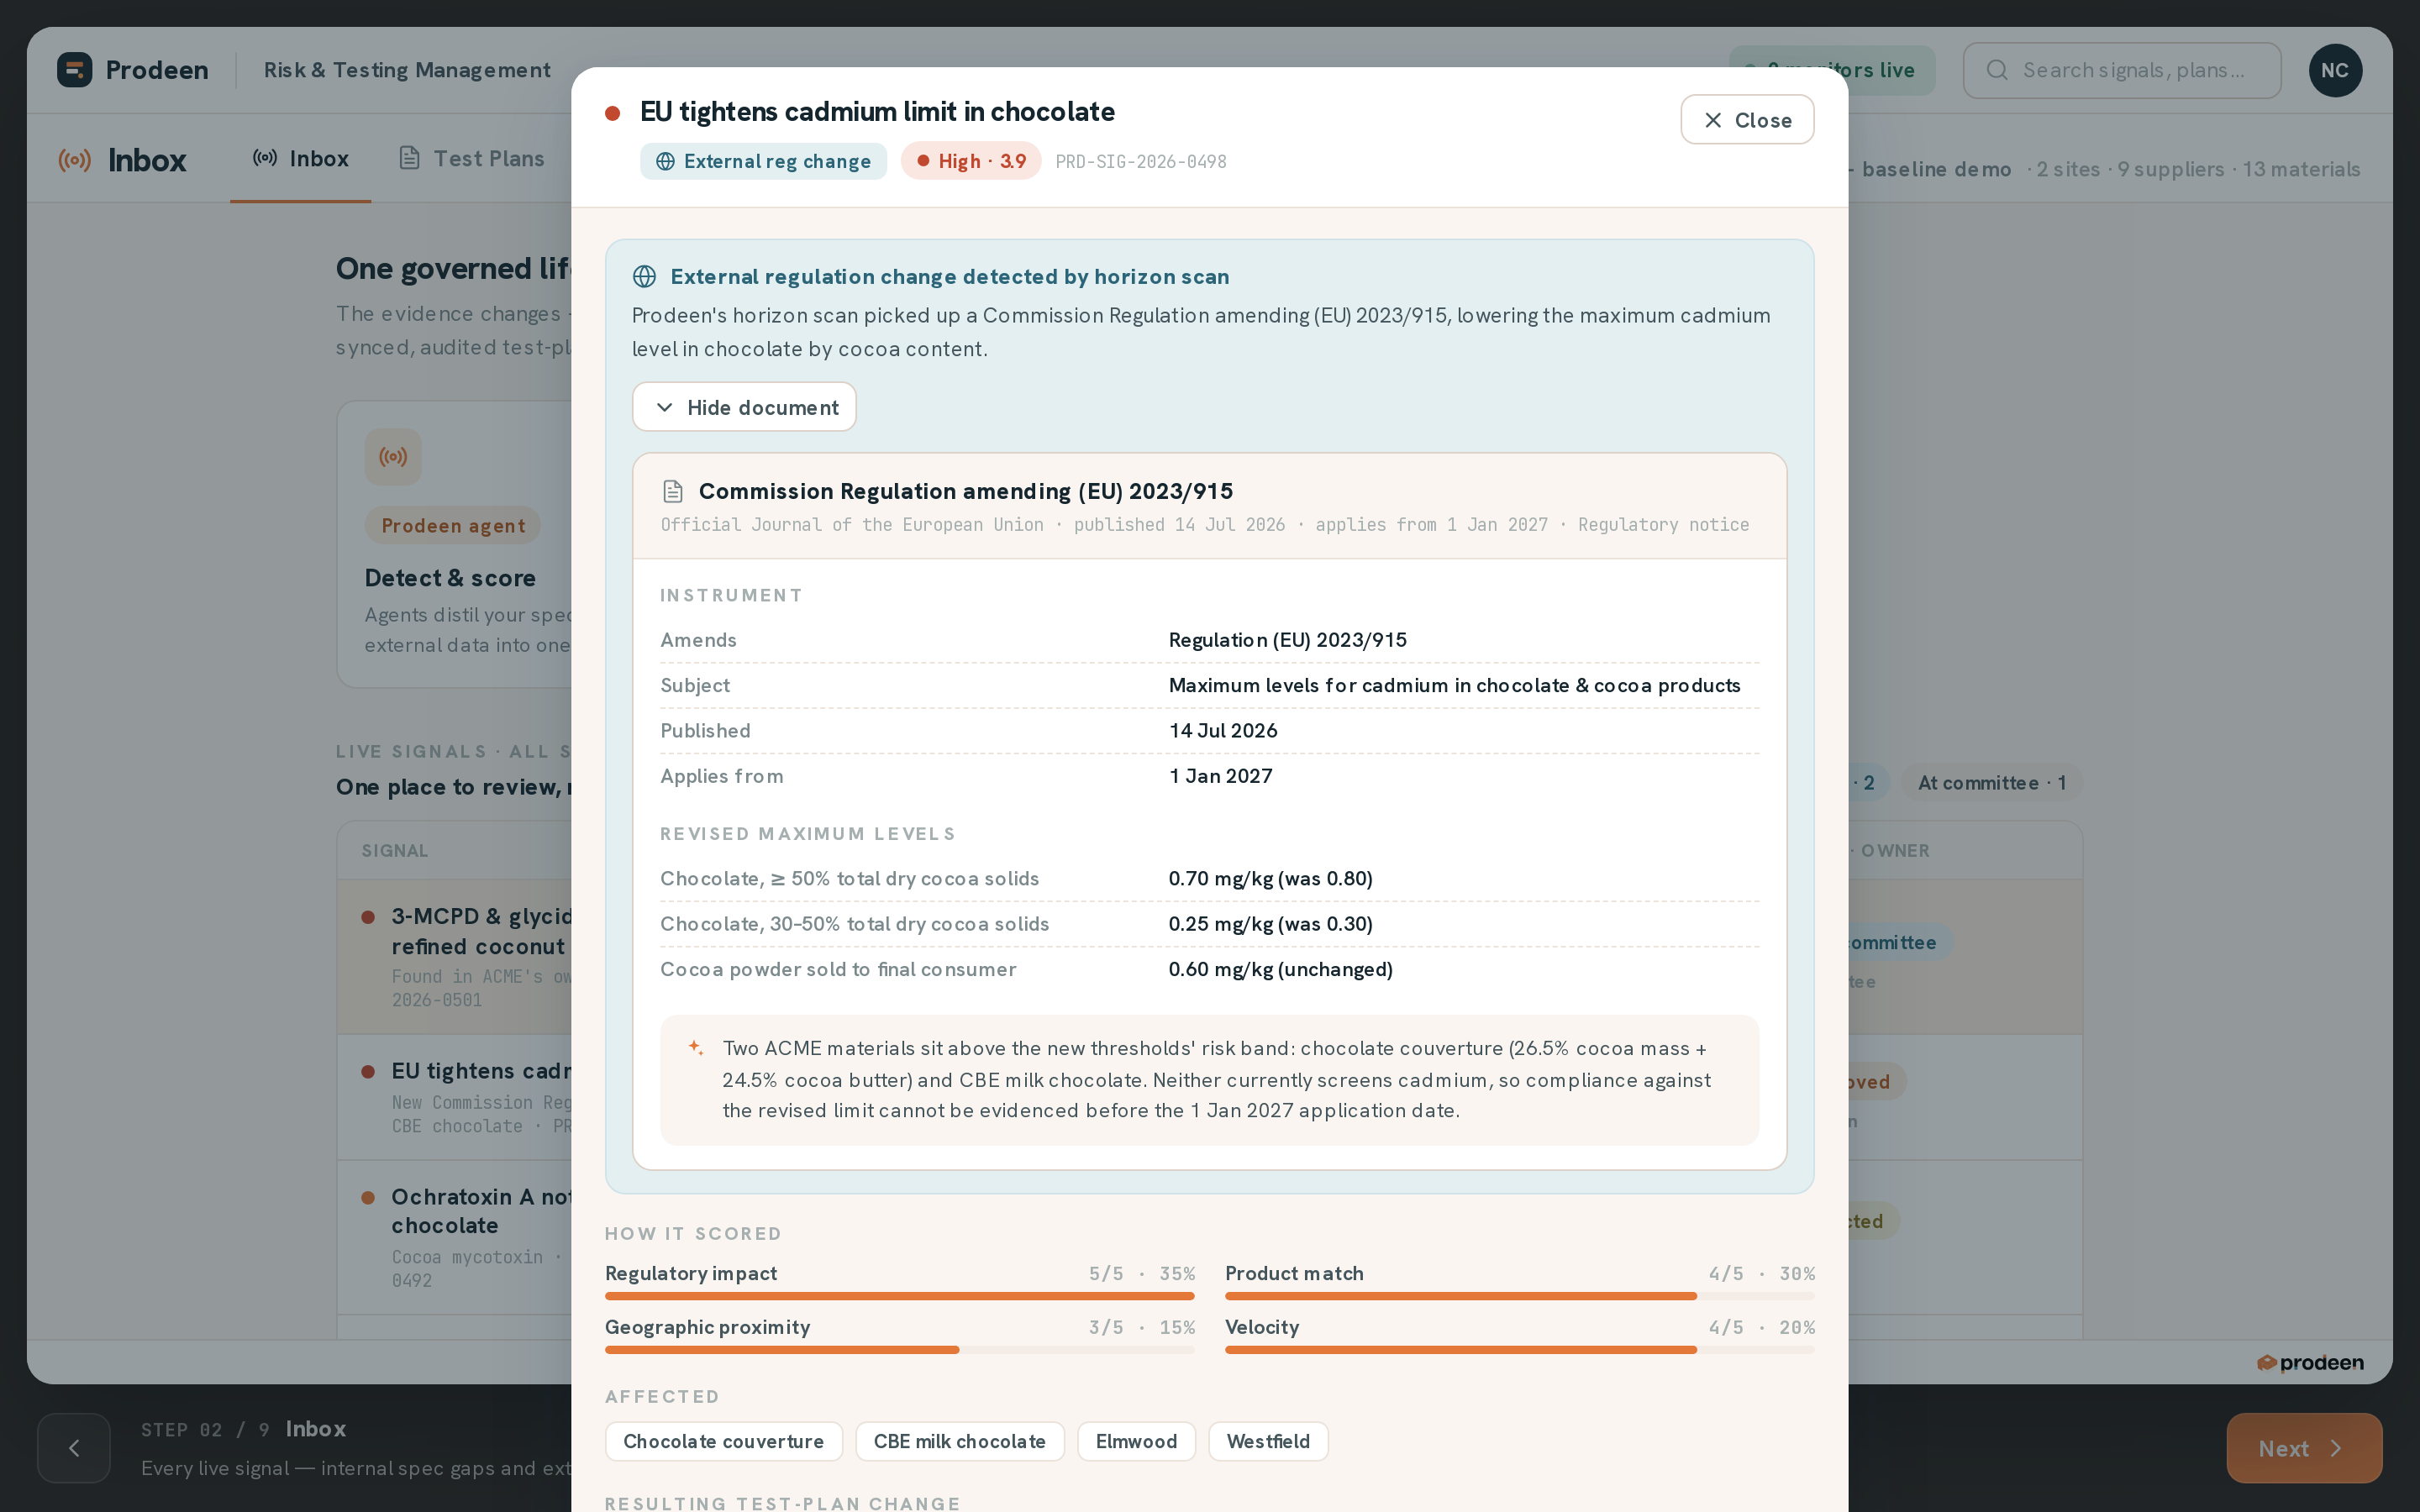This screenshot has height=1512, width=2420.
Task: Click the Regulatory impact score bar
Action: (899, 1296)
